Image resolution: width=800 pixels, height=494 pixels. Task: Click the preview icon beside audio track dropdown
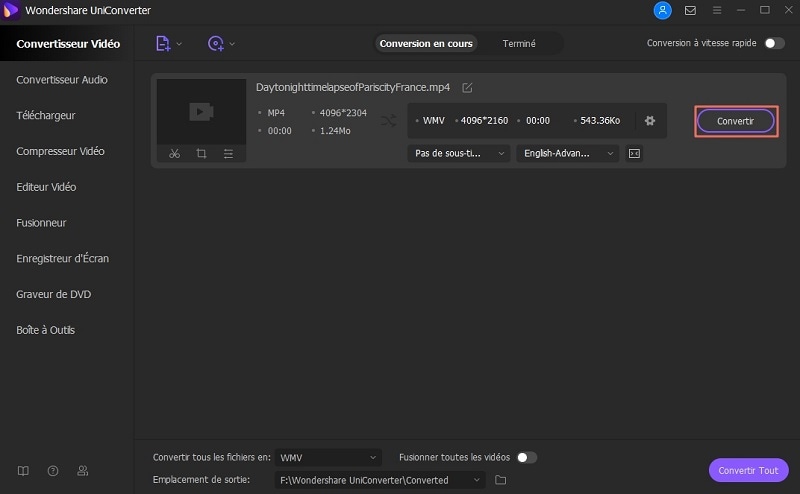coord(634,154)
